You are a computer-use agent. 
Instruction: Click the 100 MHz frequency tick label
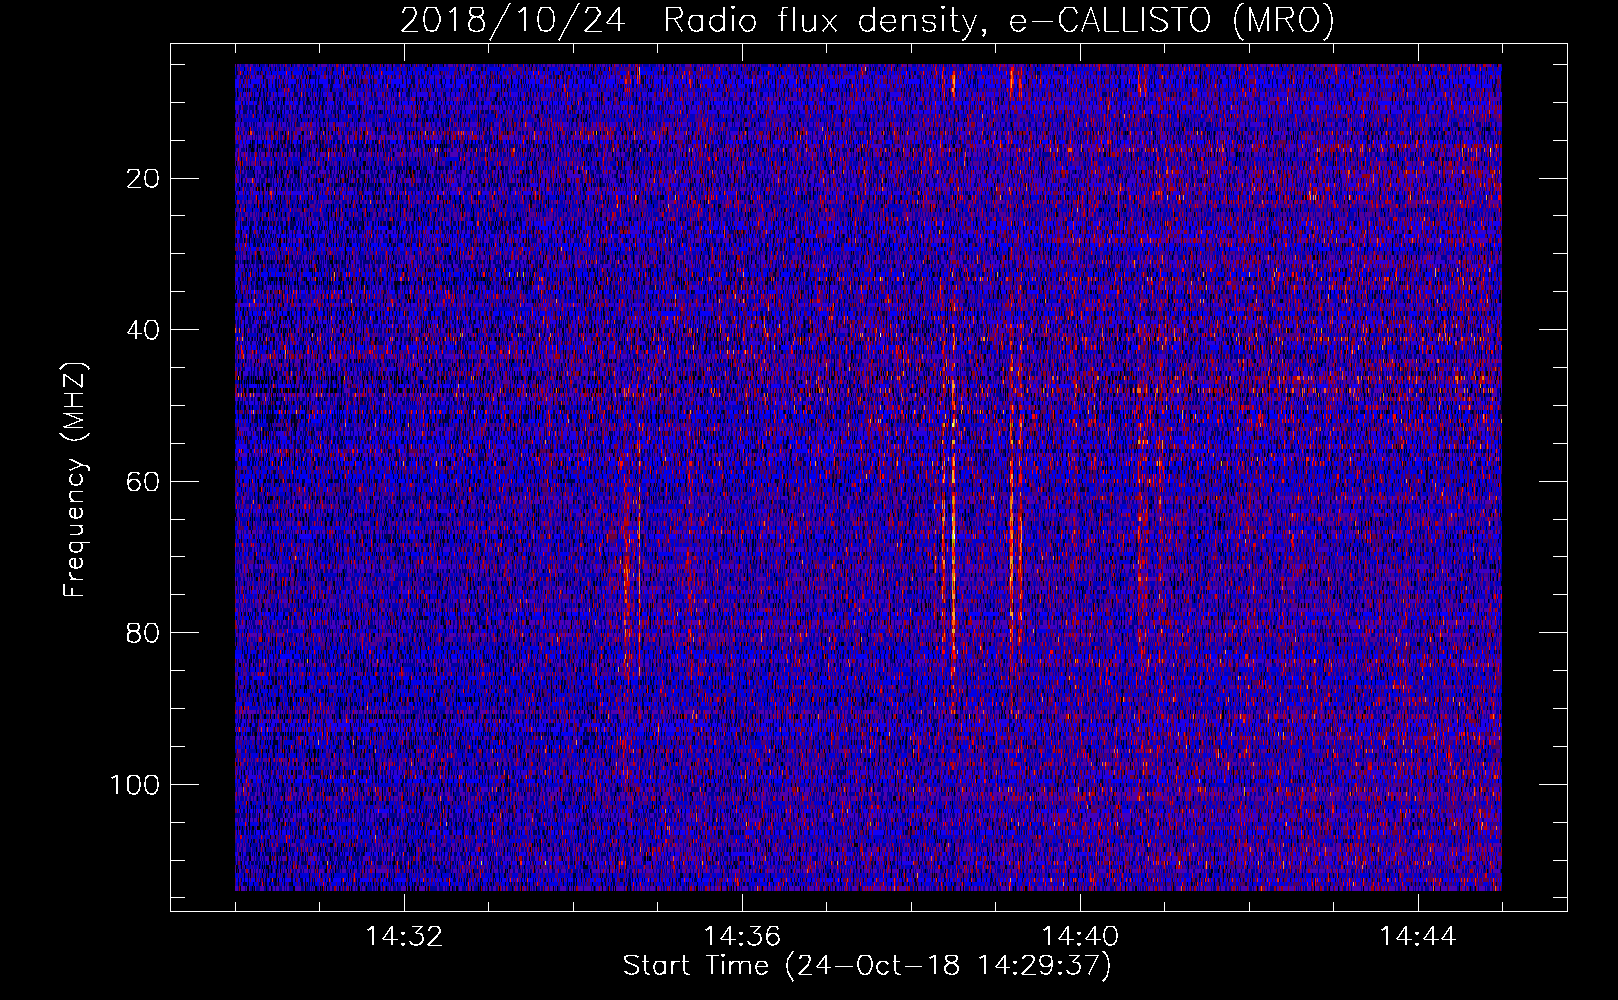click(135, 785)
